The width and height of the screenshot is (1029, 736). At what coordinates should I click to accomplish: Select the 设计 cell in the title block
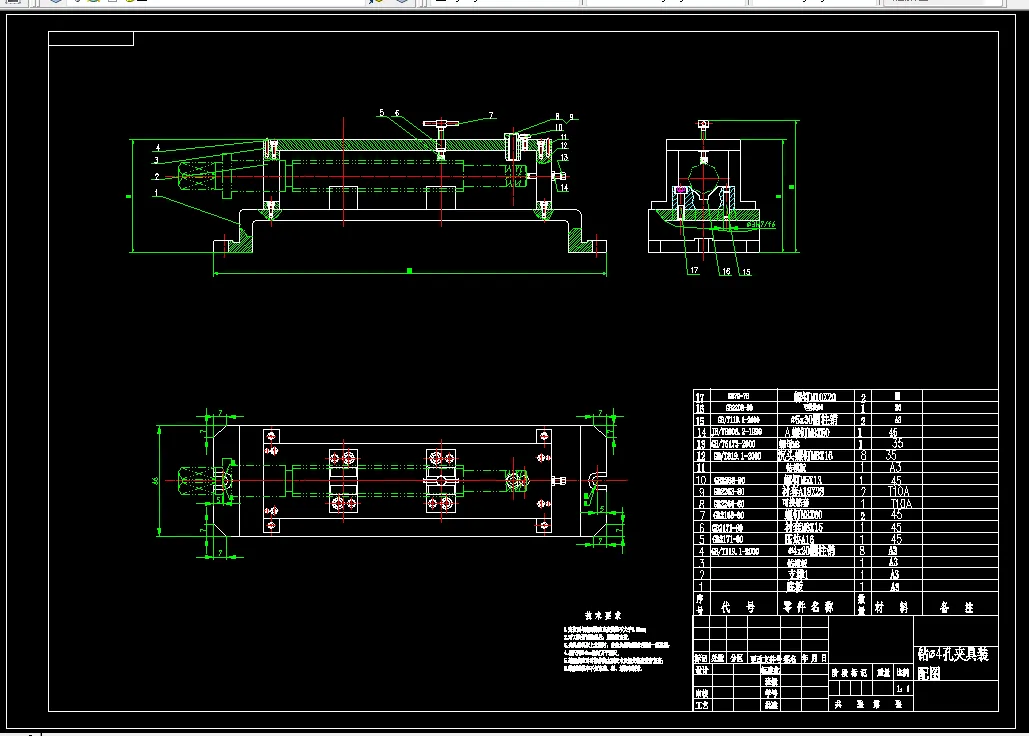coord(702,670)
